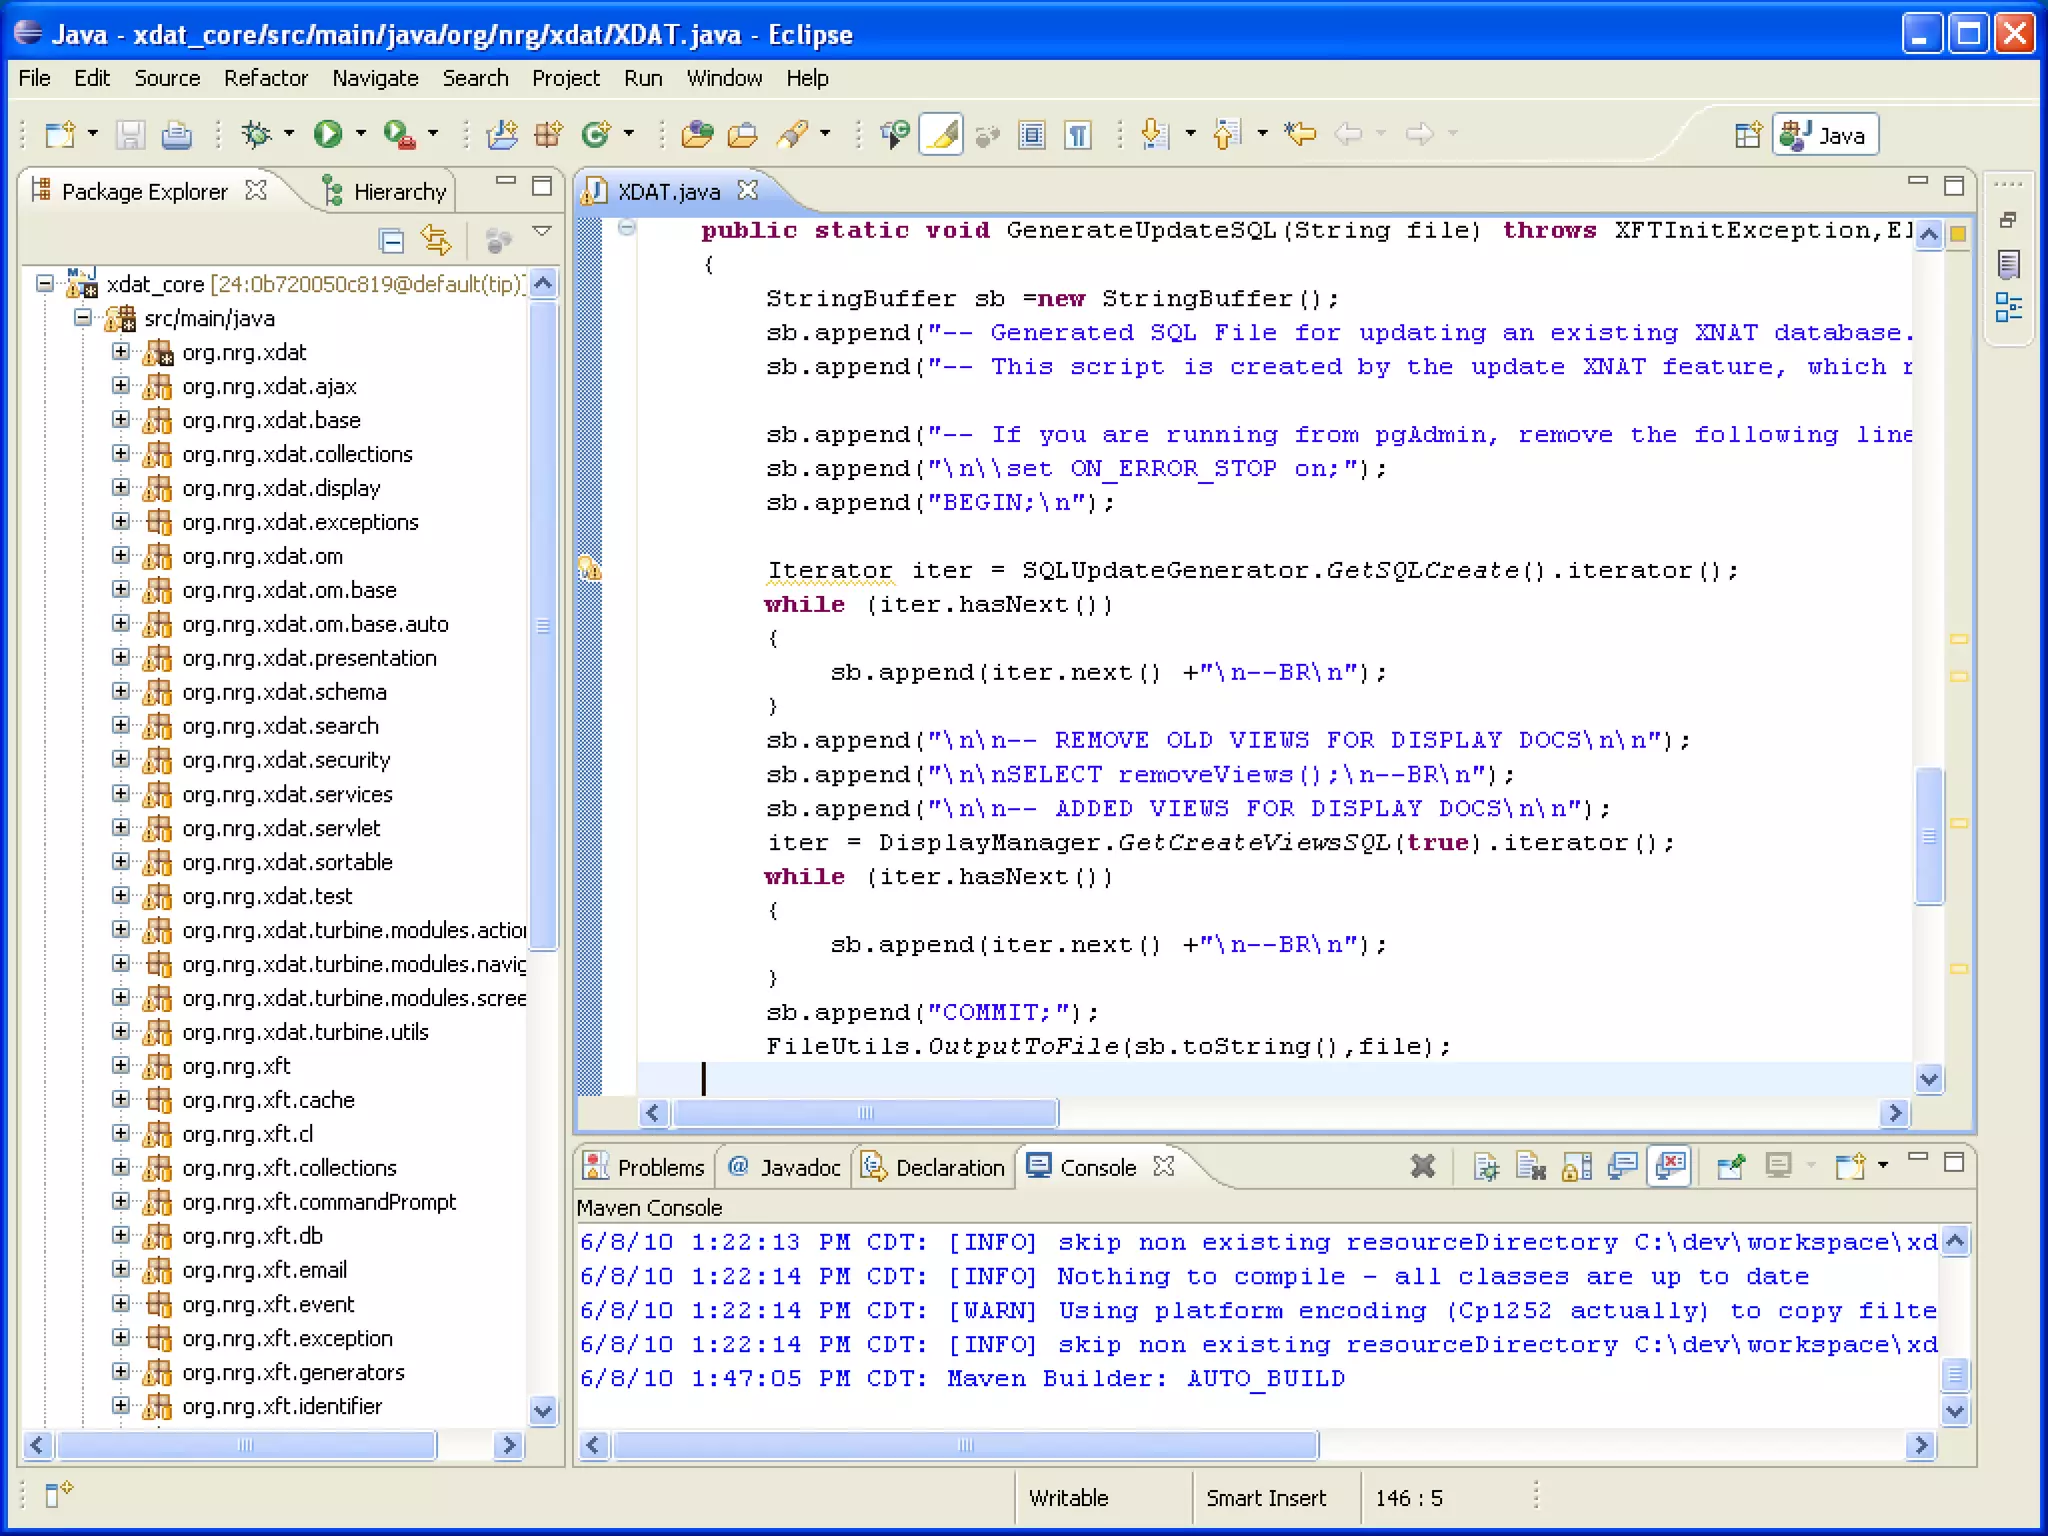The image size is (2048, 1536).
Task: Click the Debug bug icon
Action: [x=256, y=134]
